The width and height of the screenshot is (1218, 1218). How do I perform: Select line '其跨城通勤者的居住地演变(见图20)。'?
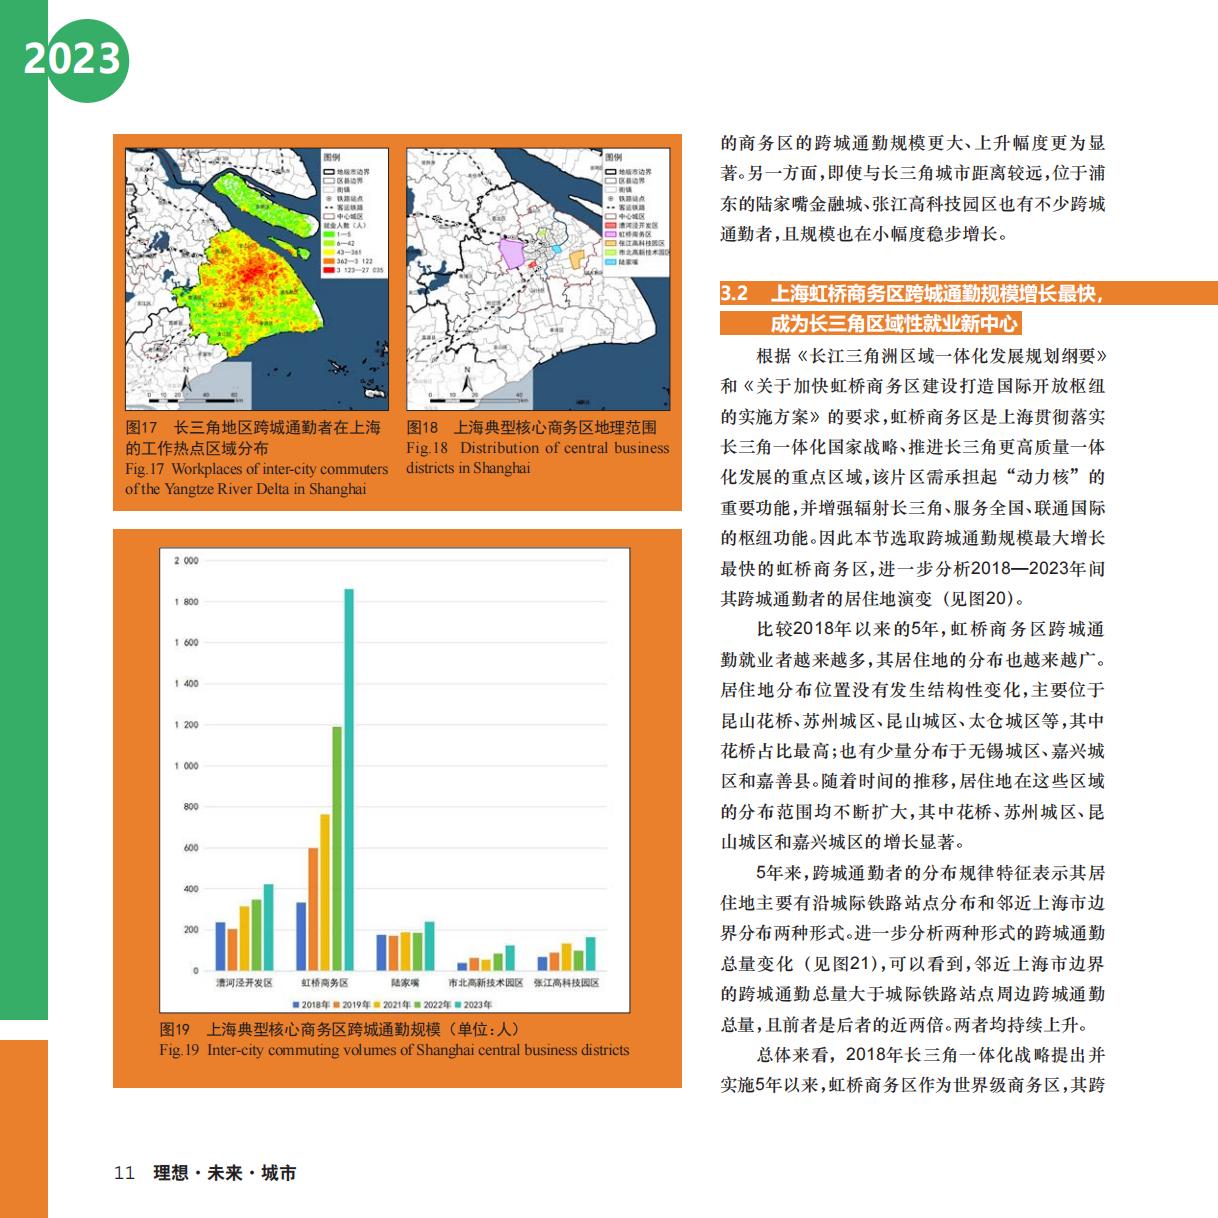pos(874,599)
